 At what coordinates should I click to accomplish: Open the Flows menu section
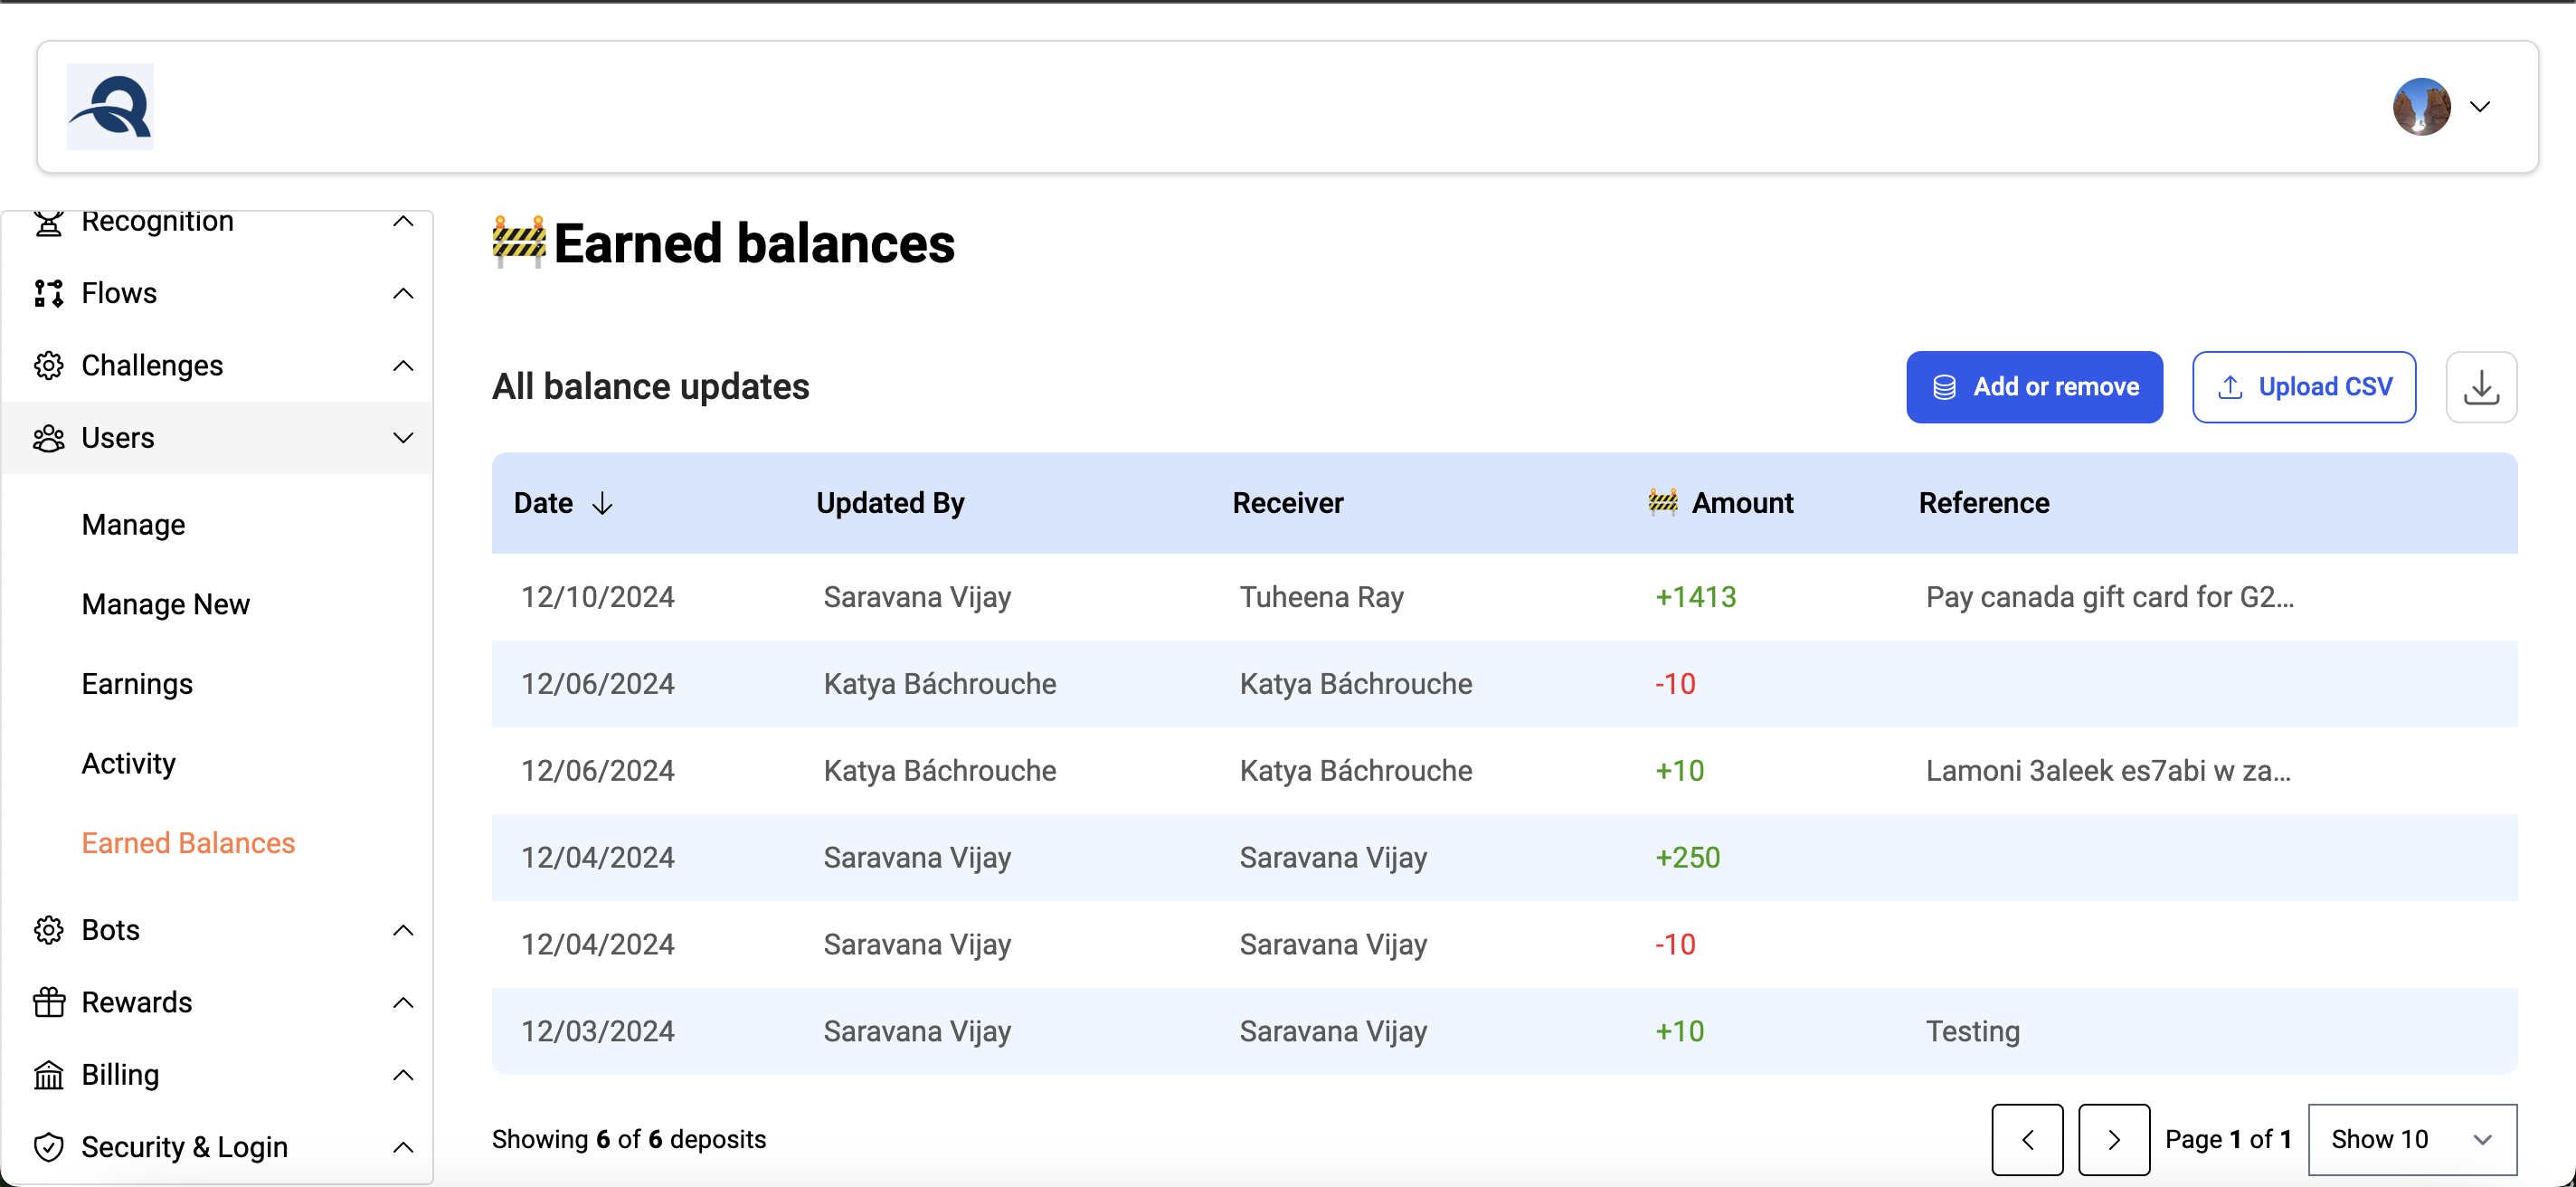(218, 293)
